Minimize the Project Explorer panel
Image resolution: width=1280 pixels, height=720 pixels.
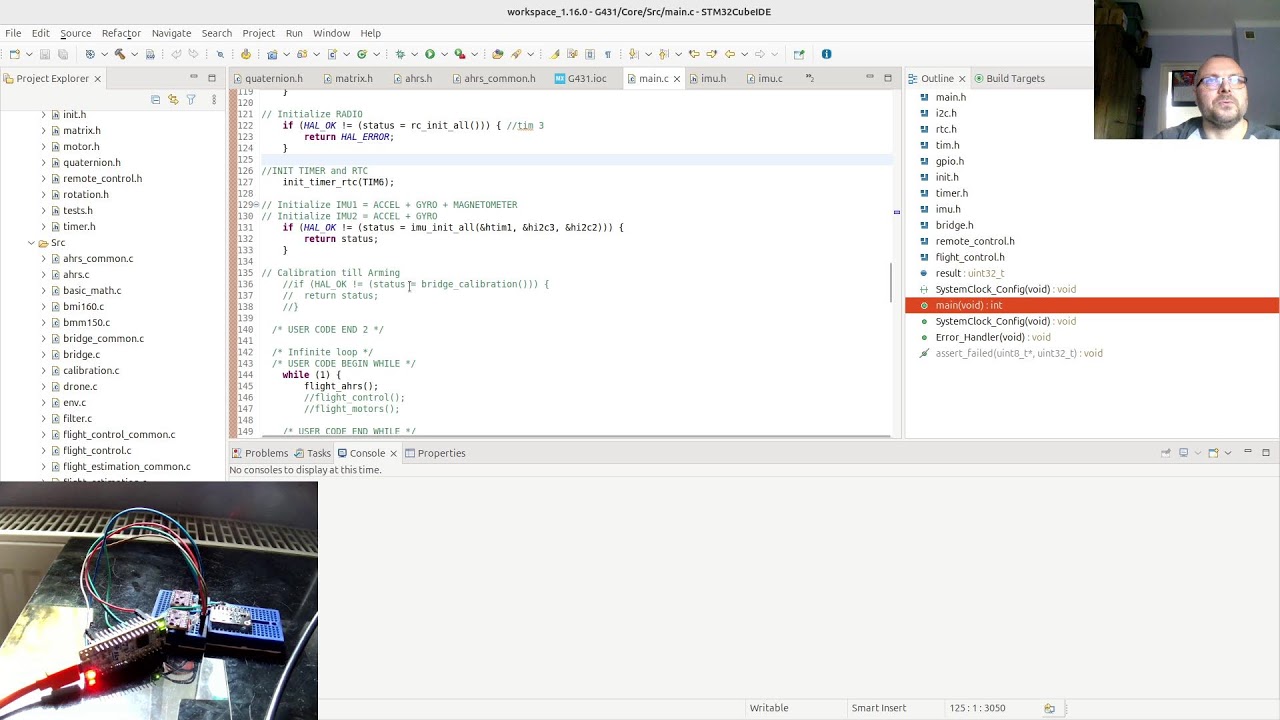click(193, 78)
